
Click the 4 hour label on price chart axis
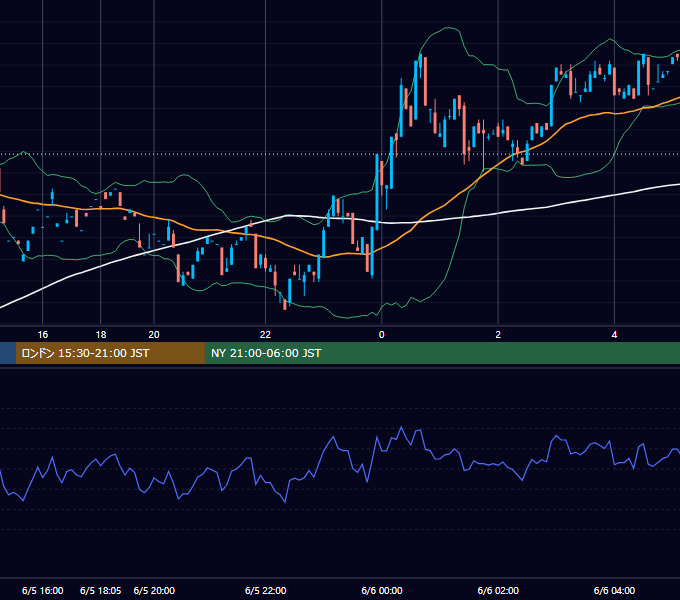coord(614,335)
